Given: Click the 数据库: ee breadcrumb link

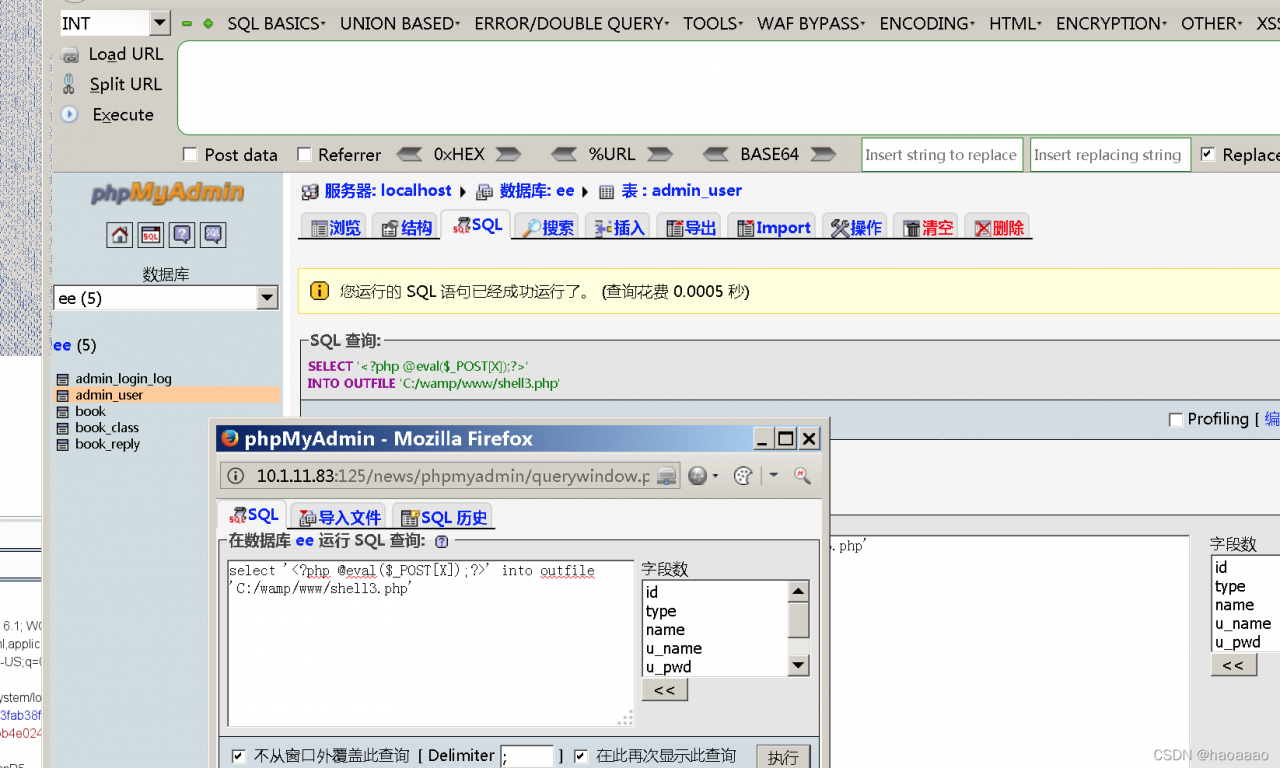Looking at the screenshot, I should click(x=537, y=190).
